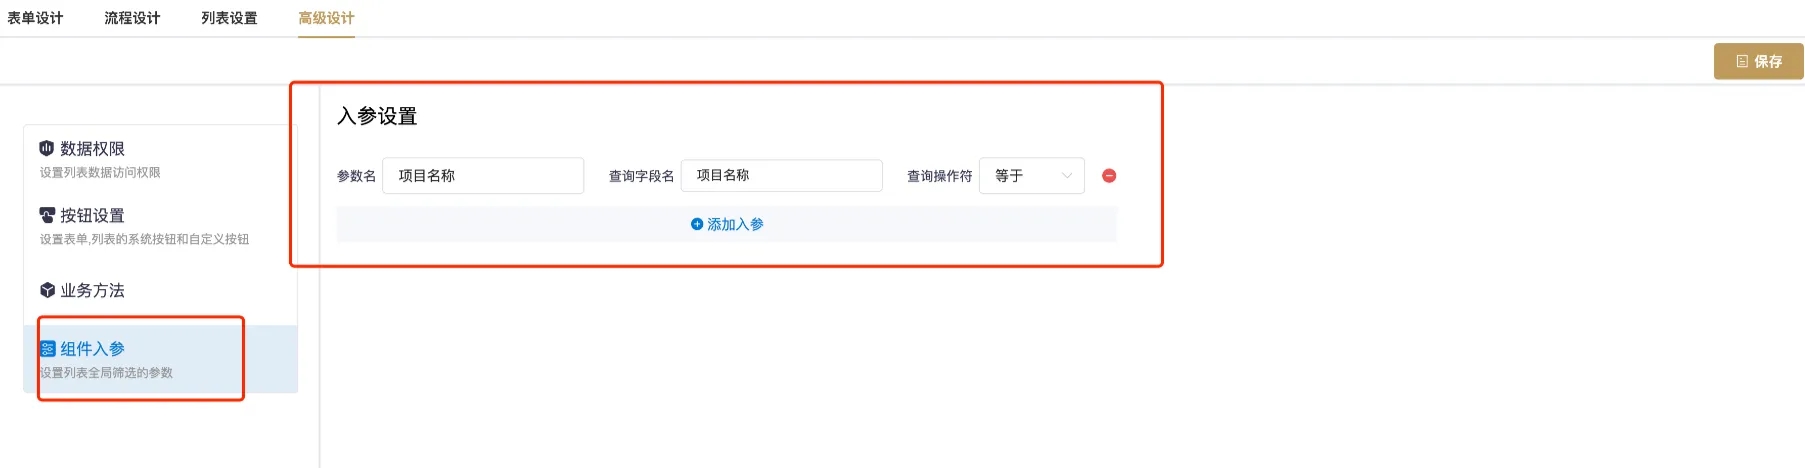Open the 流程设计 tab
This screenshot has width=1805, height=468.
(x=132, y=18)
